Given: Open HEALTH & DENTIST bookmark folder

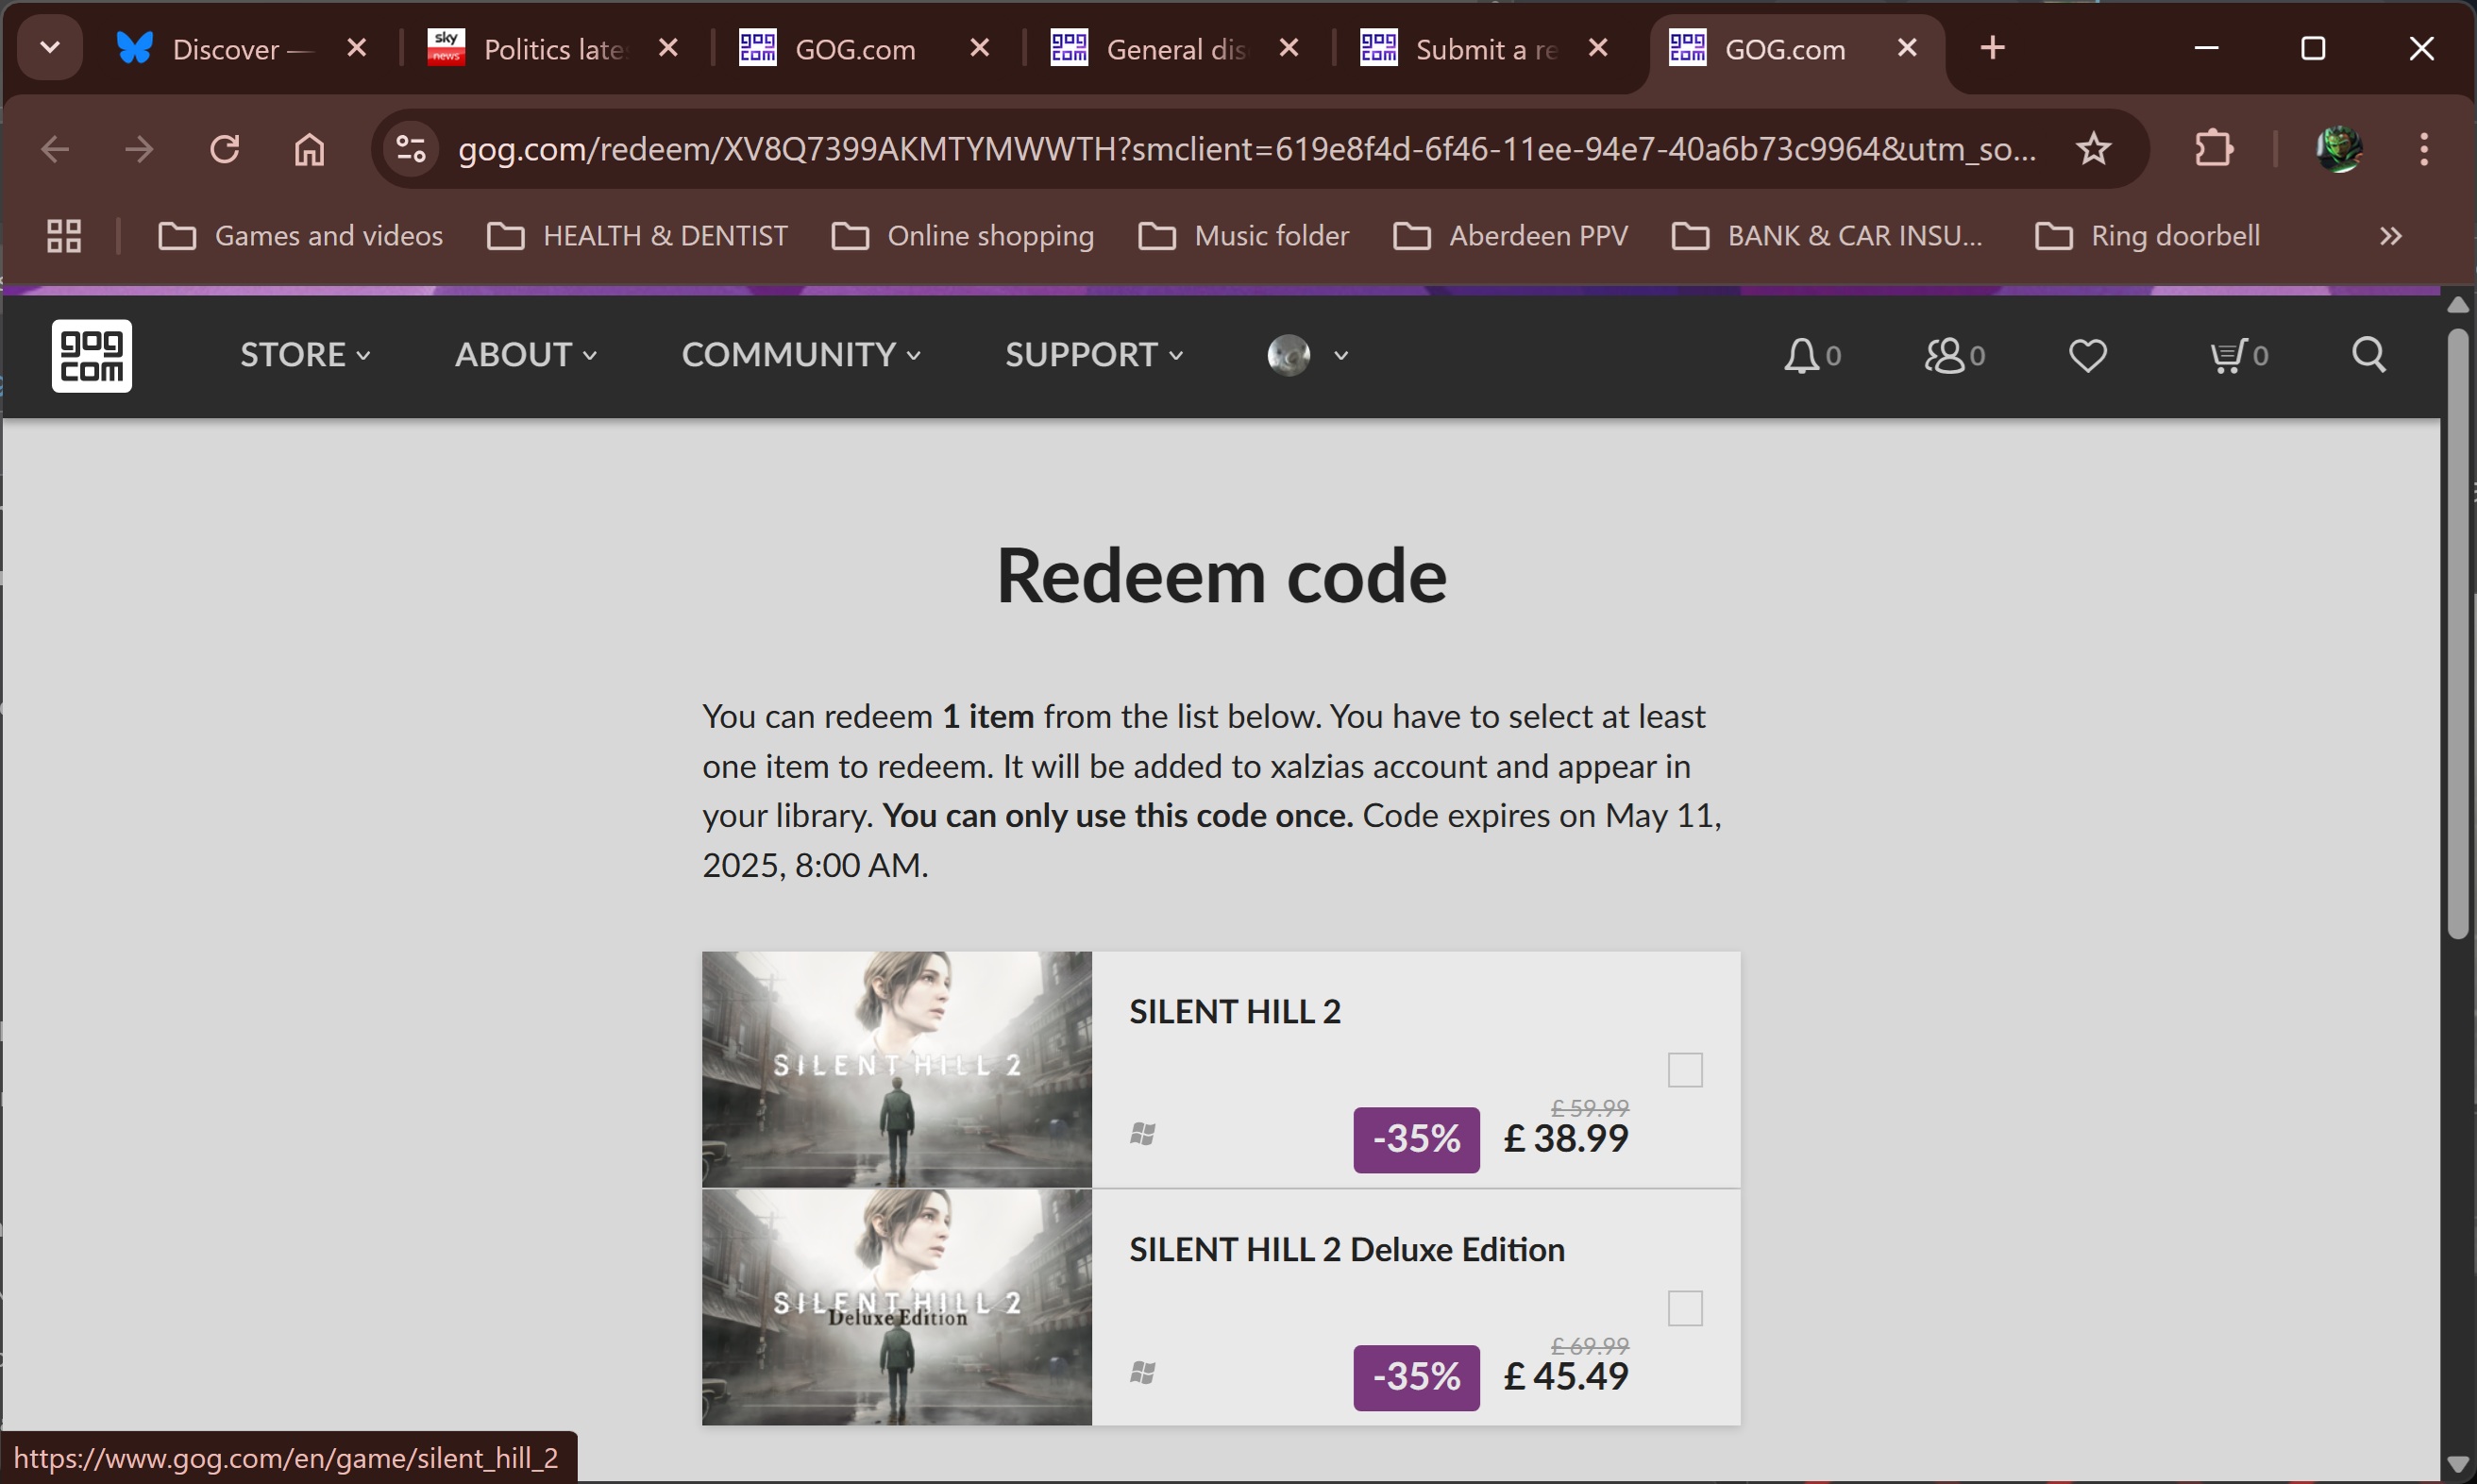Looking at the screenshot, I should point(637,236).
